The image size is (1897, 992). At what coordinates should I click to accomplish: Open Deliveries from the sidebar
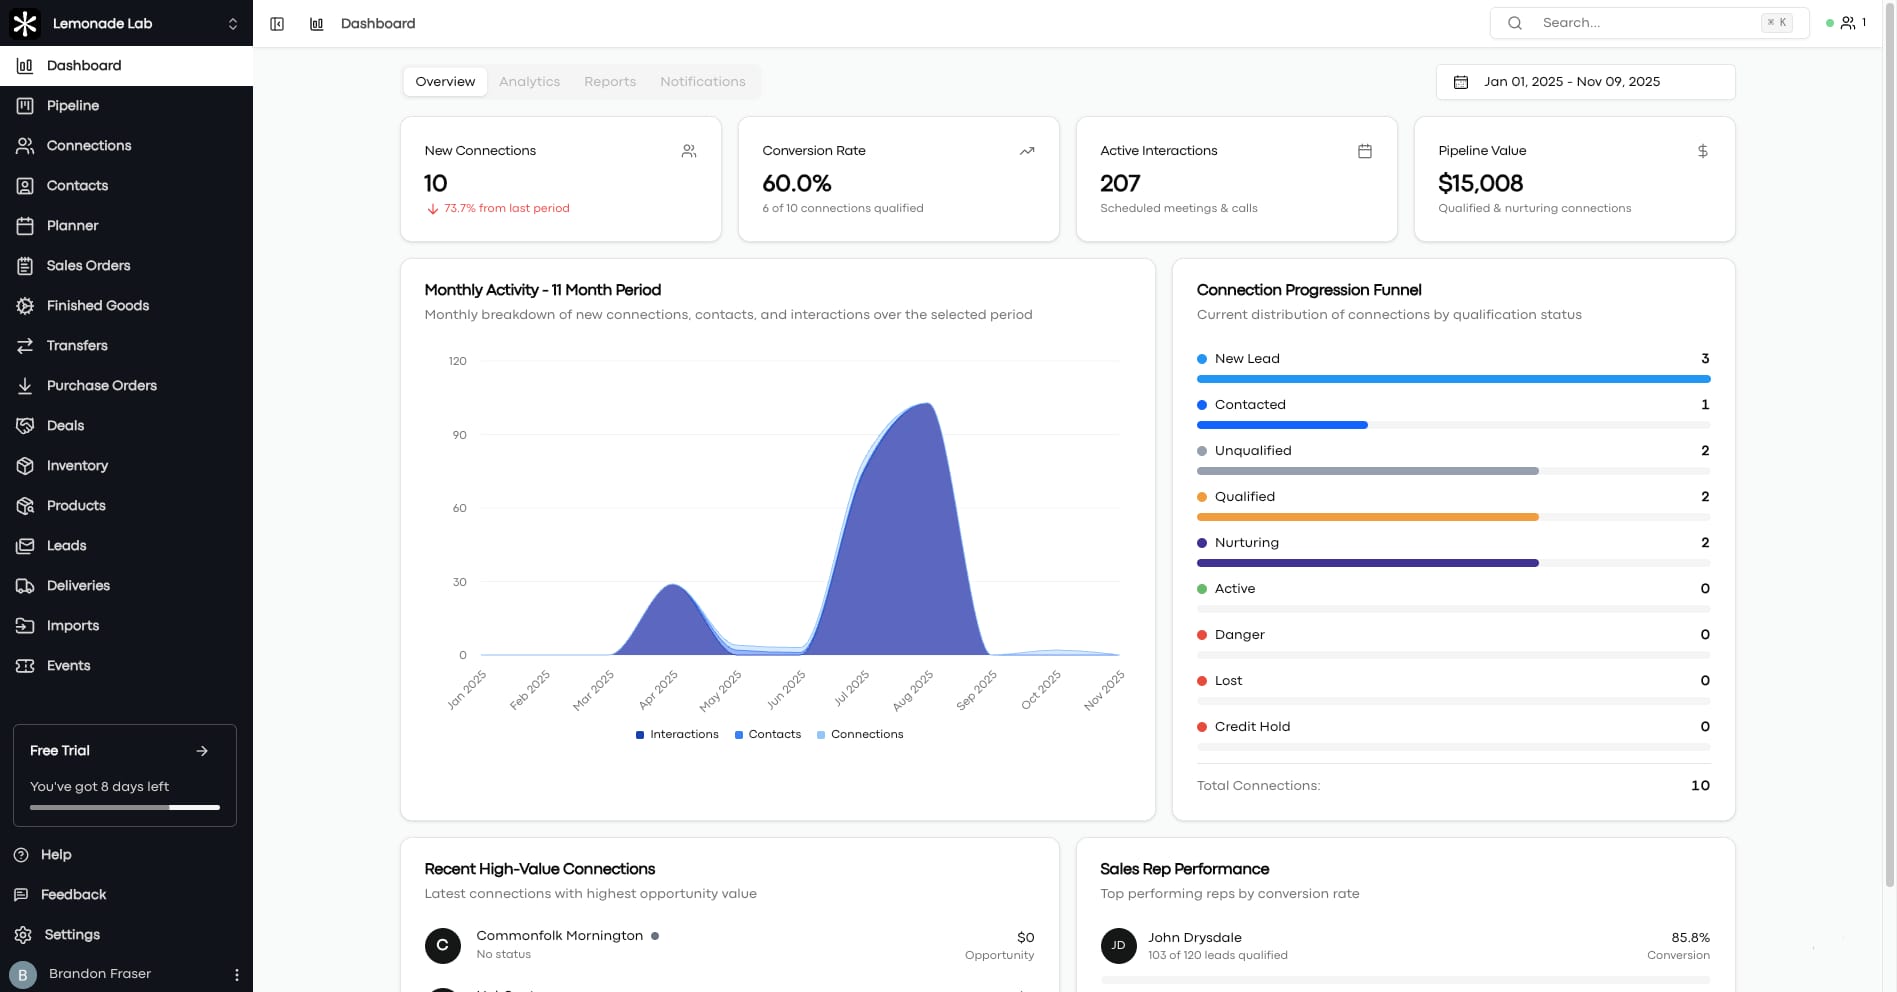point(78,585)
